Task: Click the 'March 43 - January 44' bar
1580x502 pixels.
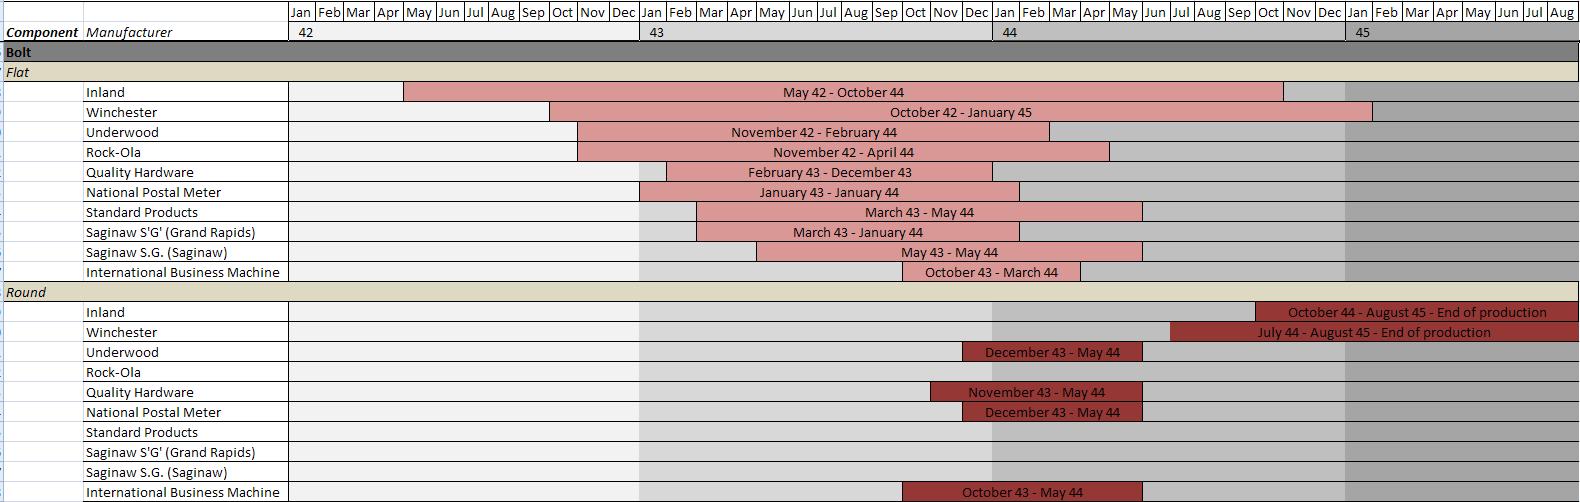Action: pos(858,232)
